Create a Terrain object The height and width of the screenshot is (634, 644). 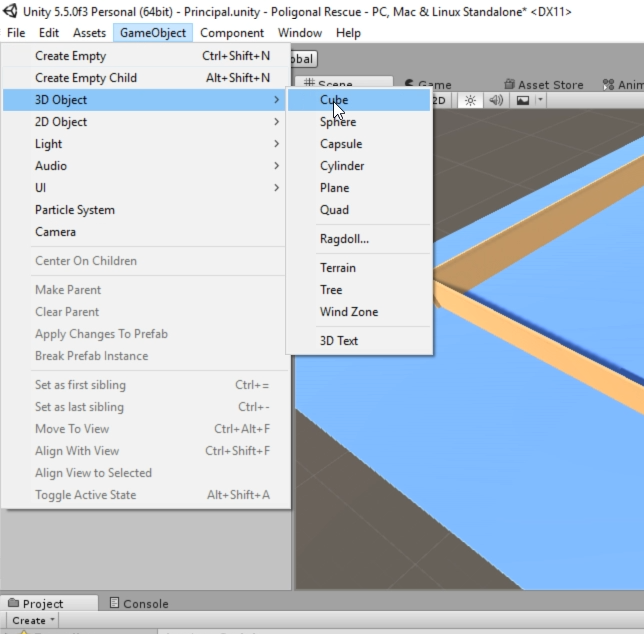(359, 268)
